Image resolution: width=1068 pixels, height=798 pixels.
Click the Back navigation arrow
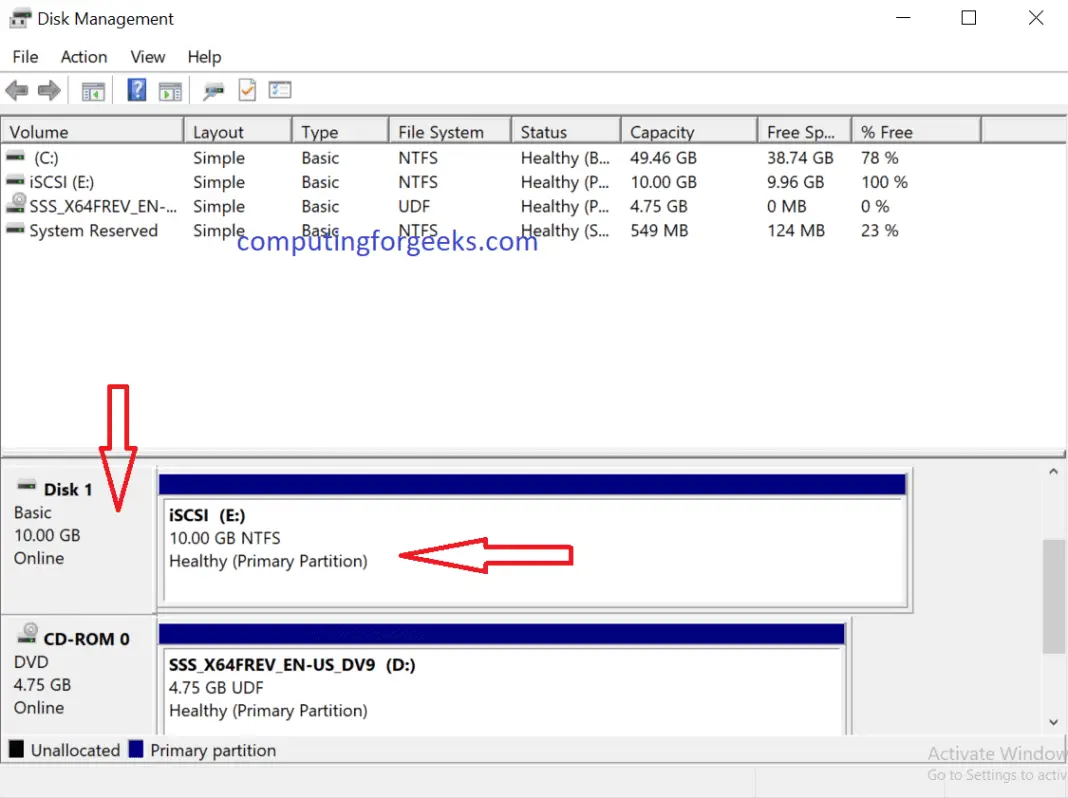point(16,90)
